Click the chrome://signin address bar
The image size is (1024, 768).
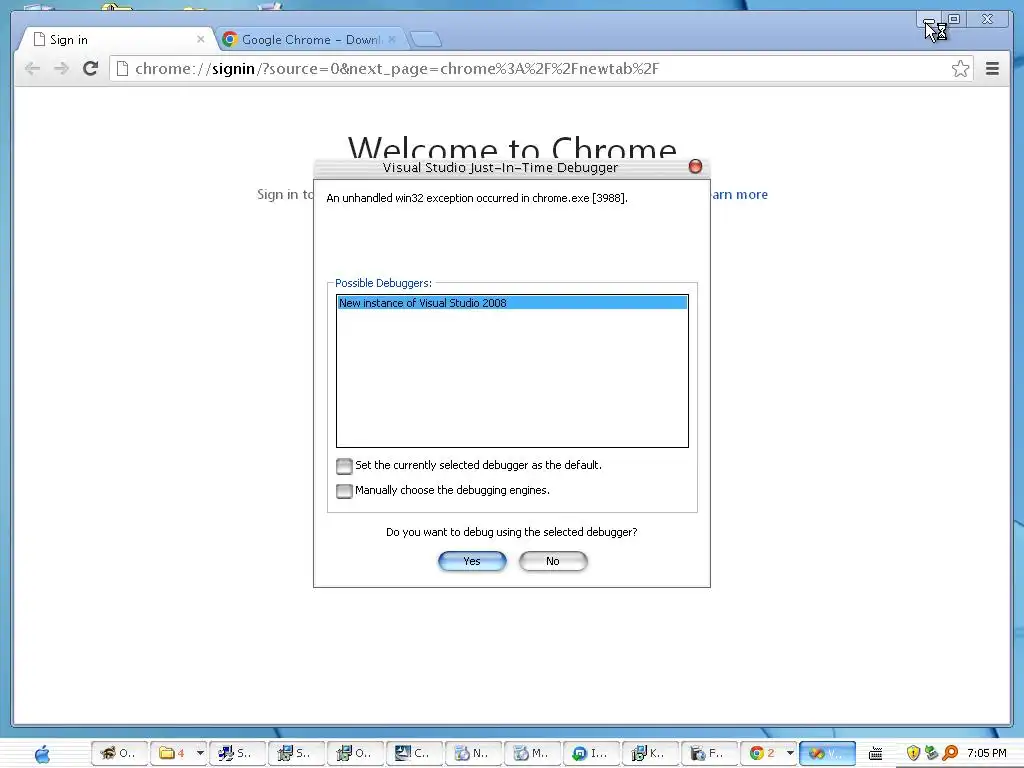point(541,69)
